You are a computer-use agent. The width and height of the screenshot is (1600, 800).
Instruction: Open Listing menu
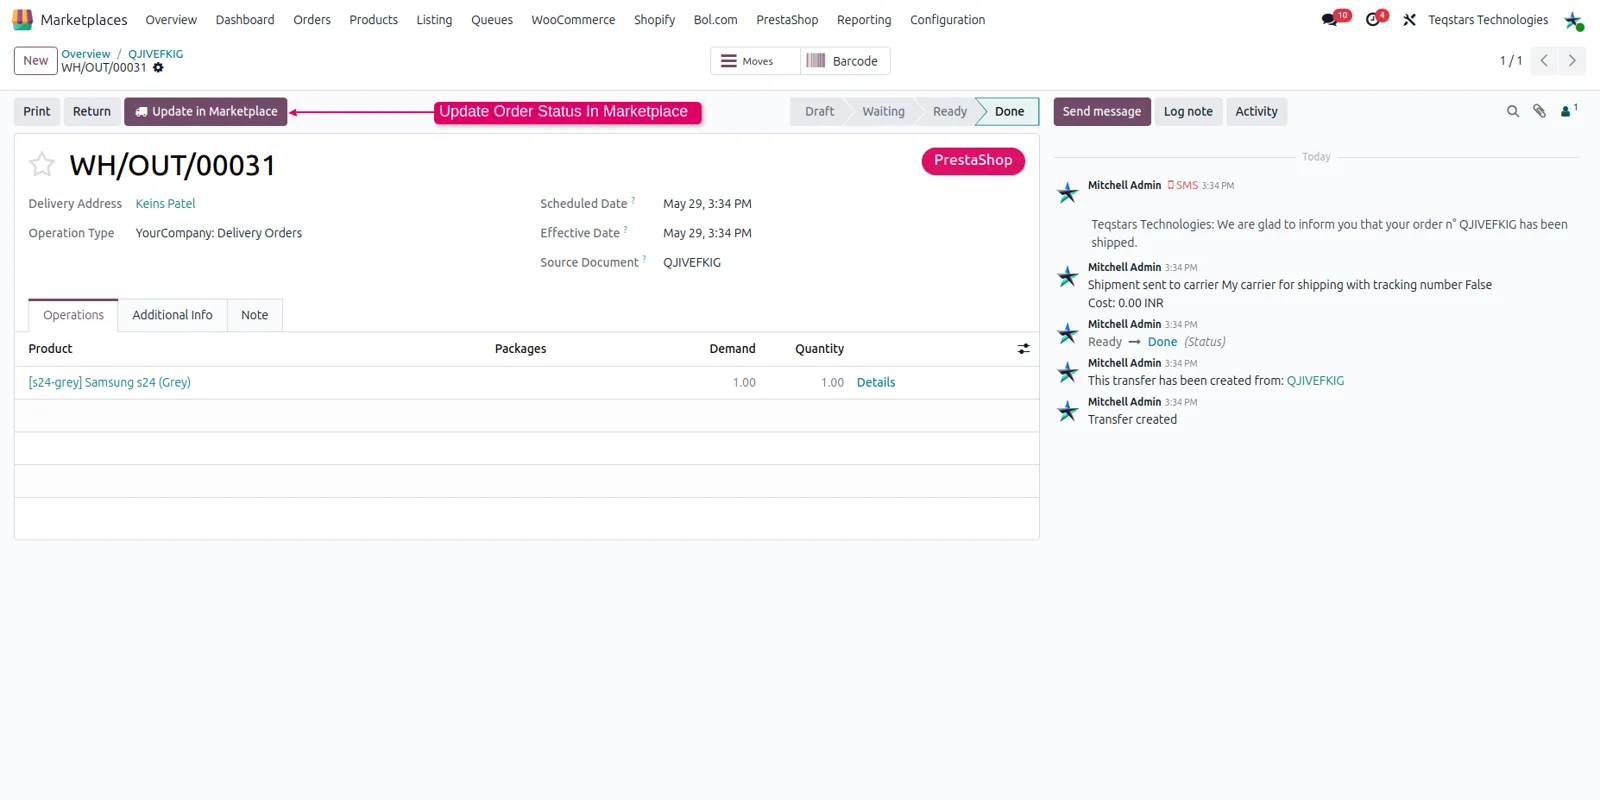(x=434, y=20)
